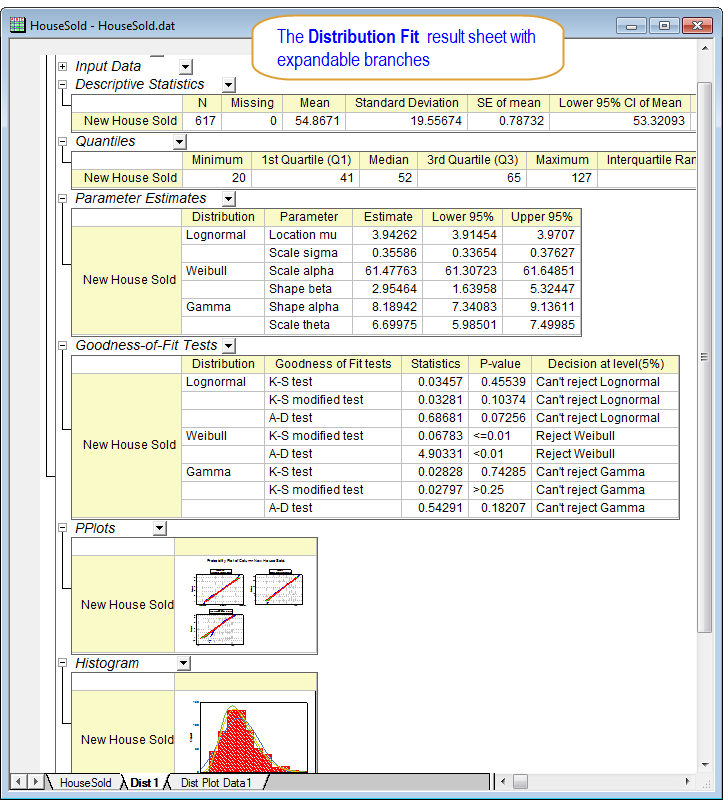The height and width of the screenshot is (800, 723).
Task: Click the sheet tab scroll-right arrow
Action: [x=36, y=782]
